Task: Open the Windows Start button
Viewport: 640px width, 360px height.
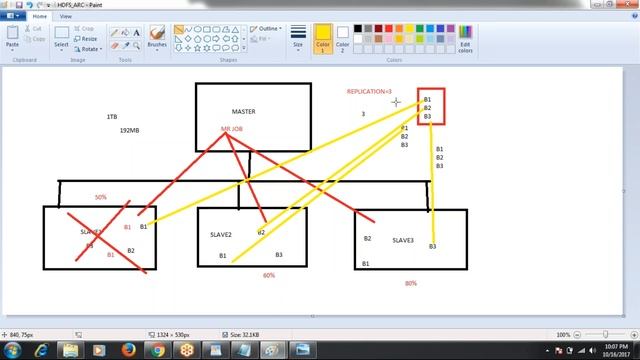Action: pyautogui.click(x=13, y=350)
